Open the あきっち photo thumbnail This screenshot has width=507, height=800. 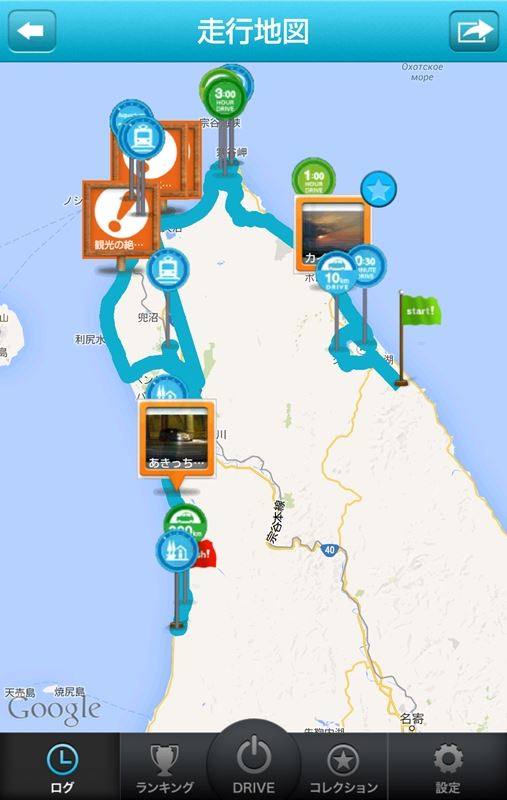(177, 438)
